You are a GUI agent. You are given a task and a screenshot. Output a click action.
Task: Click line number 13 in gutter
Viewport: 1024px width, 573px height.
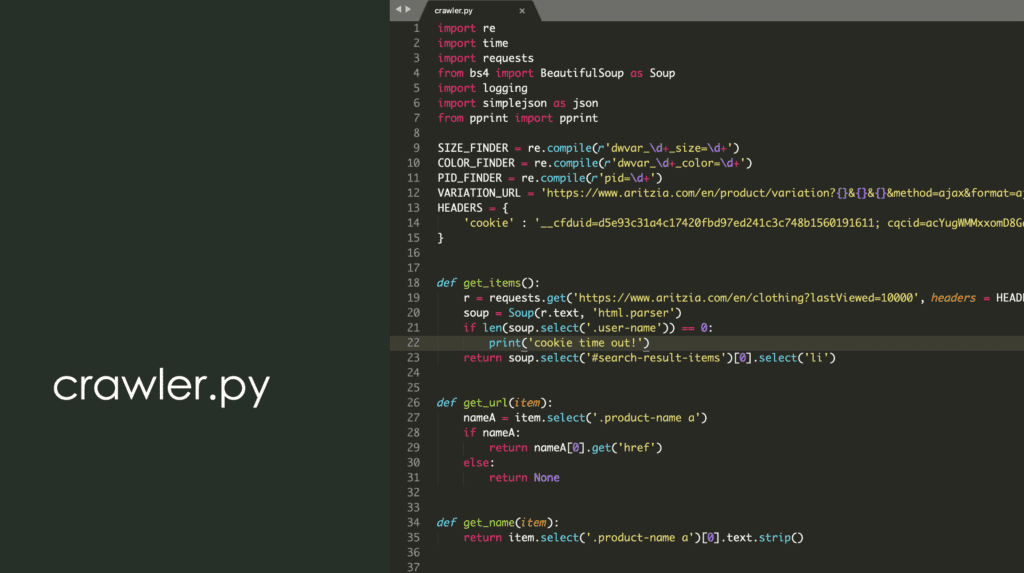(413, 208)
